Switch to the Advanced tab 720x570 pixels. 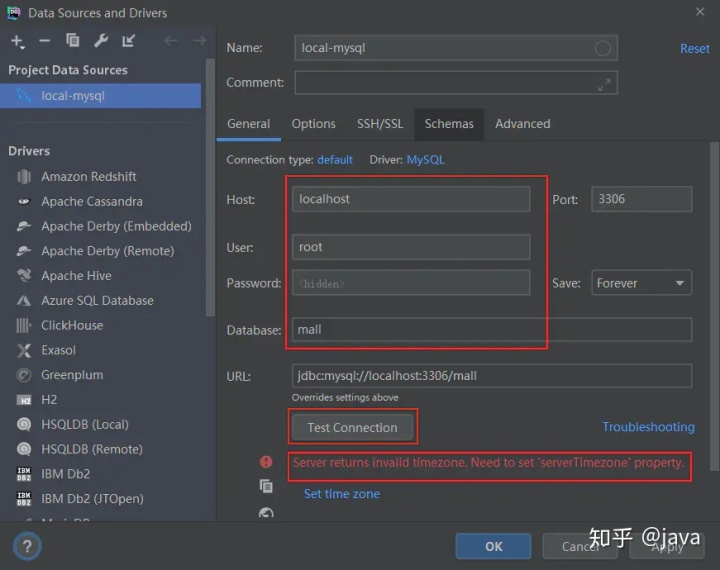523,124
